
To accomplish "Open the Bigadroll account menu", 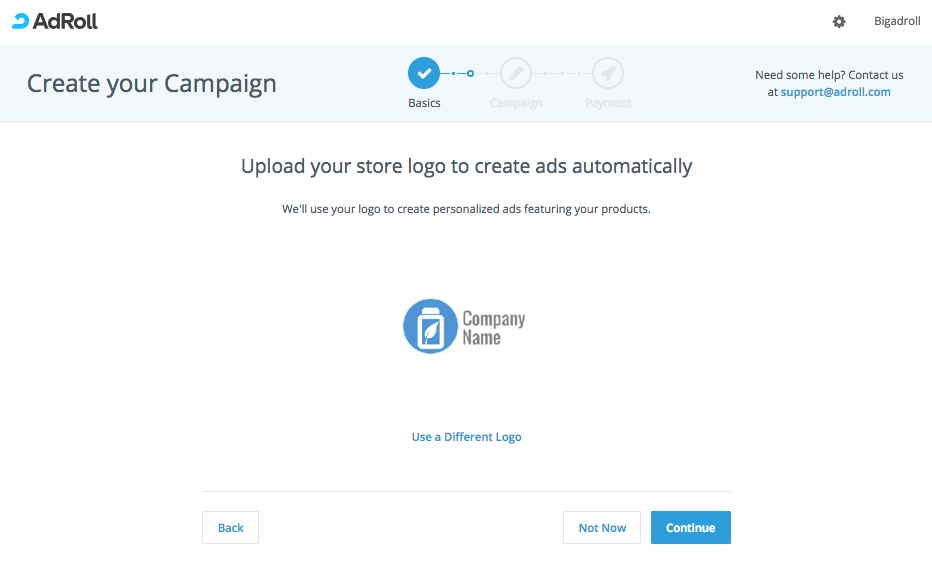I will point(897,22).
